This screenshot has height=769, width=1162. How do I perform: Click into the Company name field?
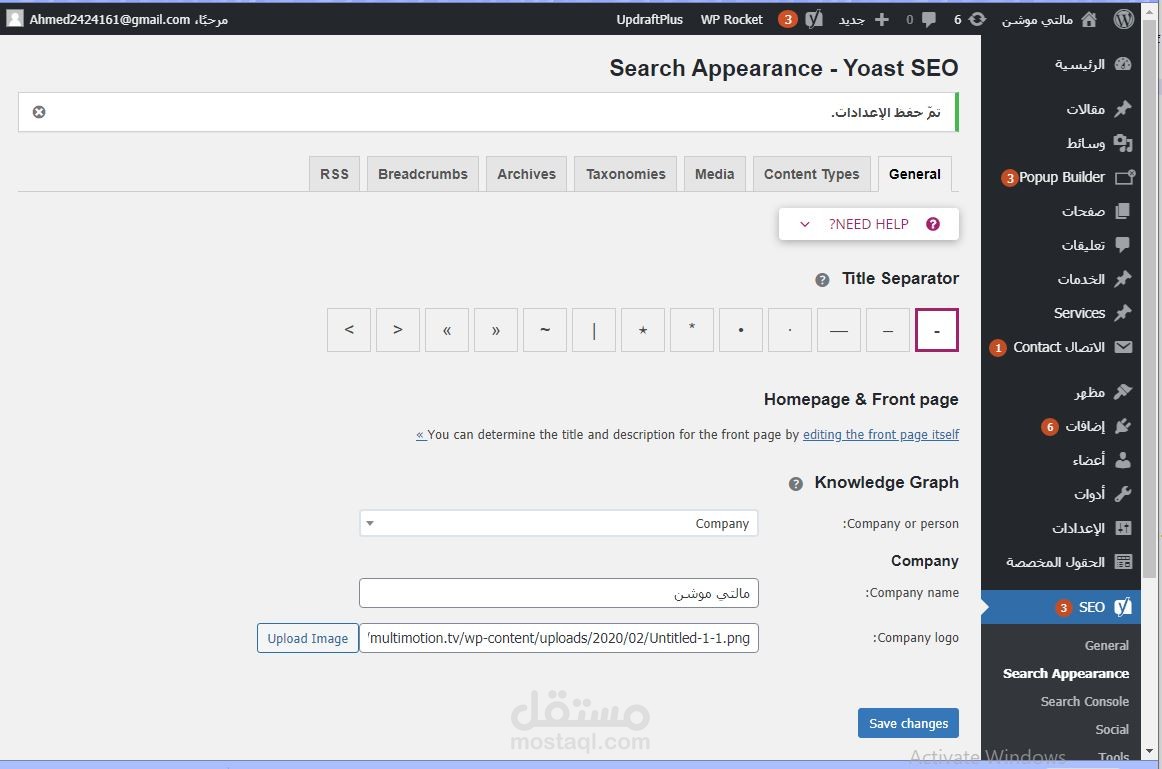click(x=559, y=593)
